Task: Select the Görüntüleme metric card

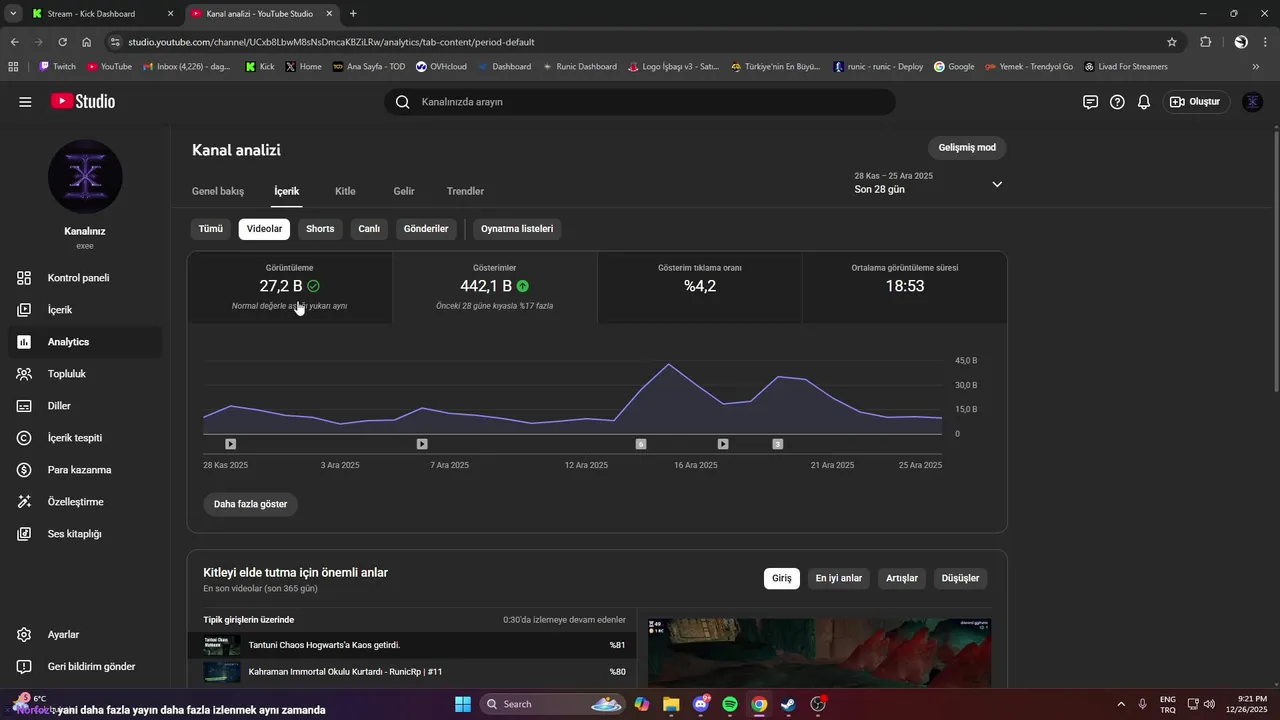Action: click(x=290, y=287)
